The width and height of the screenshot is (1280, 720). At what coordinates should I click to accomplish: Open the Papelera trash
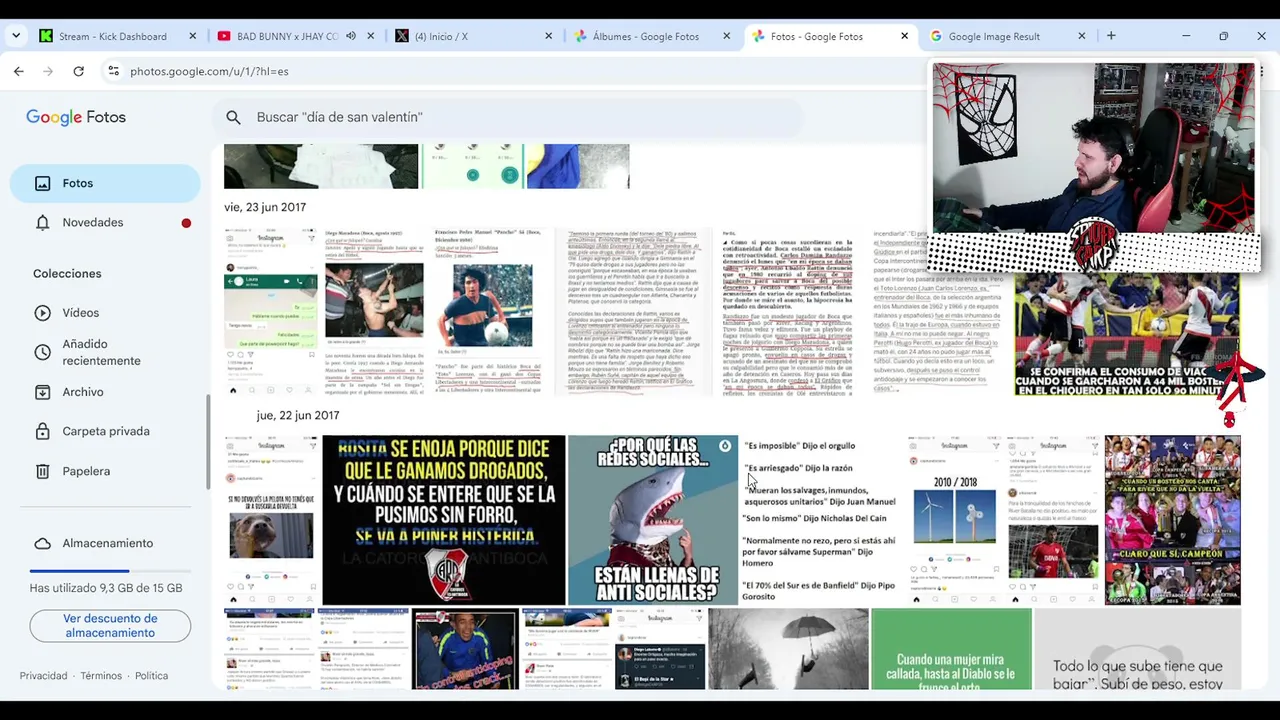105,471
